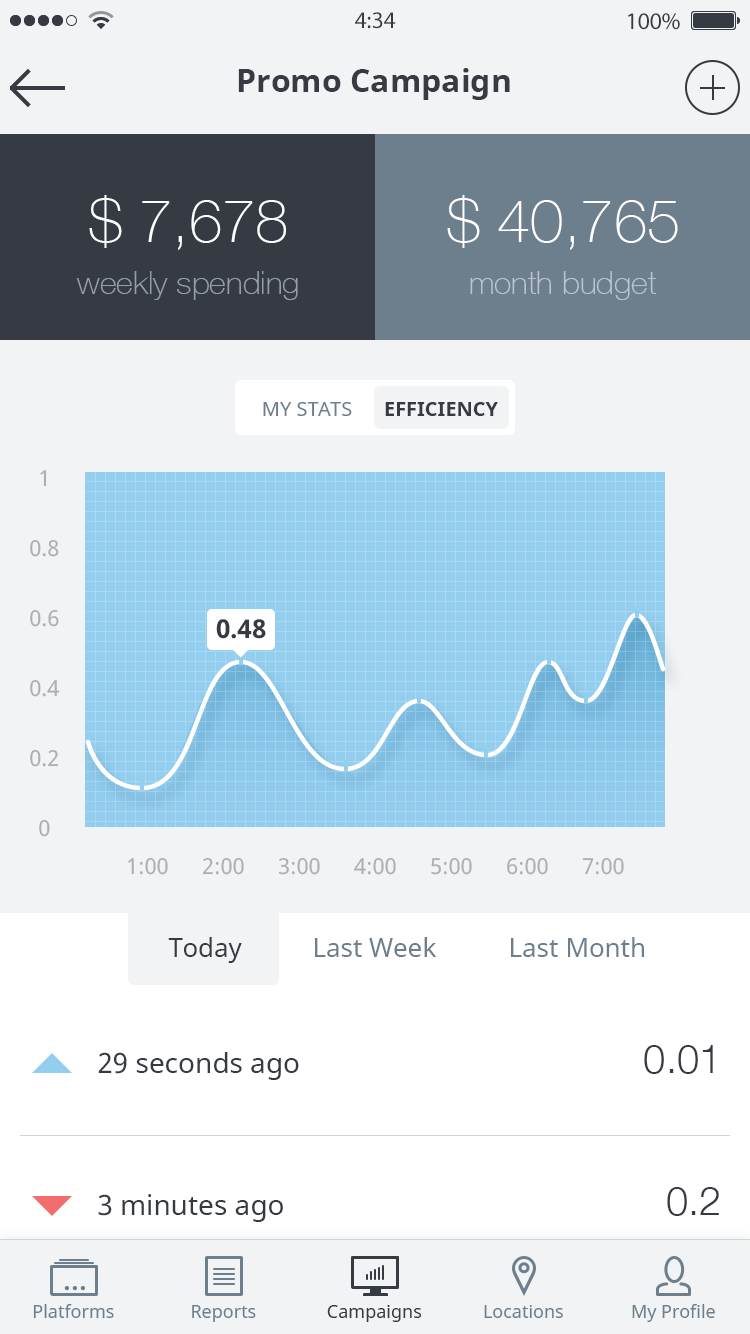The width and height of the screenshot is (750, 1334).
Task: Open the Locations pin icon
Action: coord(523,1277)
